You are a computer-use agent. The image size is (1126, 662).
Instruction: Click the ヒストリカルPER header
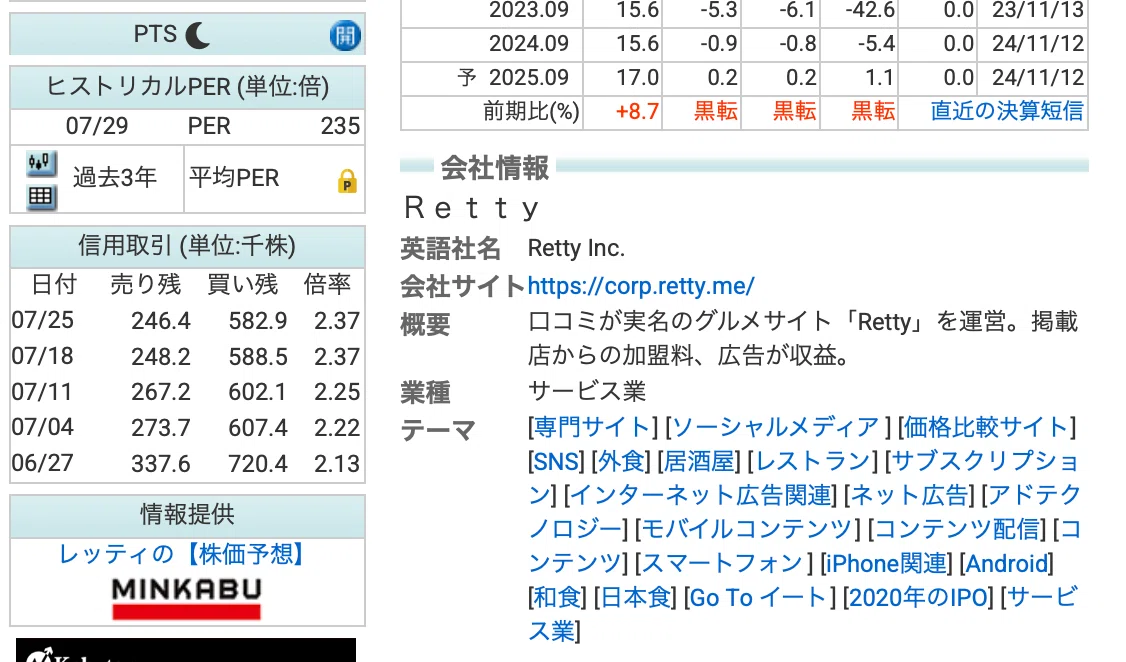pyautogui.click(x=187, y=87)
